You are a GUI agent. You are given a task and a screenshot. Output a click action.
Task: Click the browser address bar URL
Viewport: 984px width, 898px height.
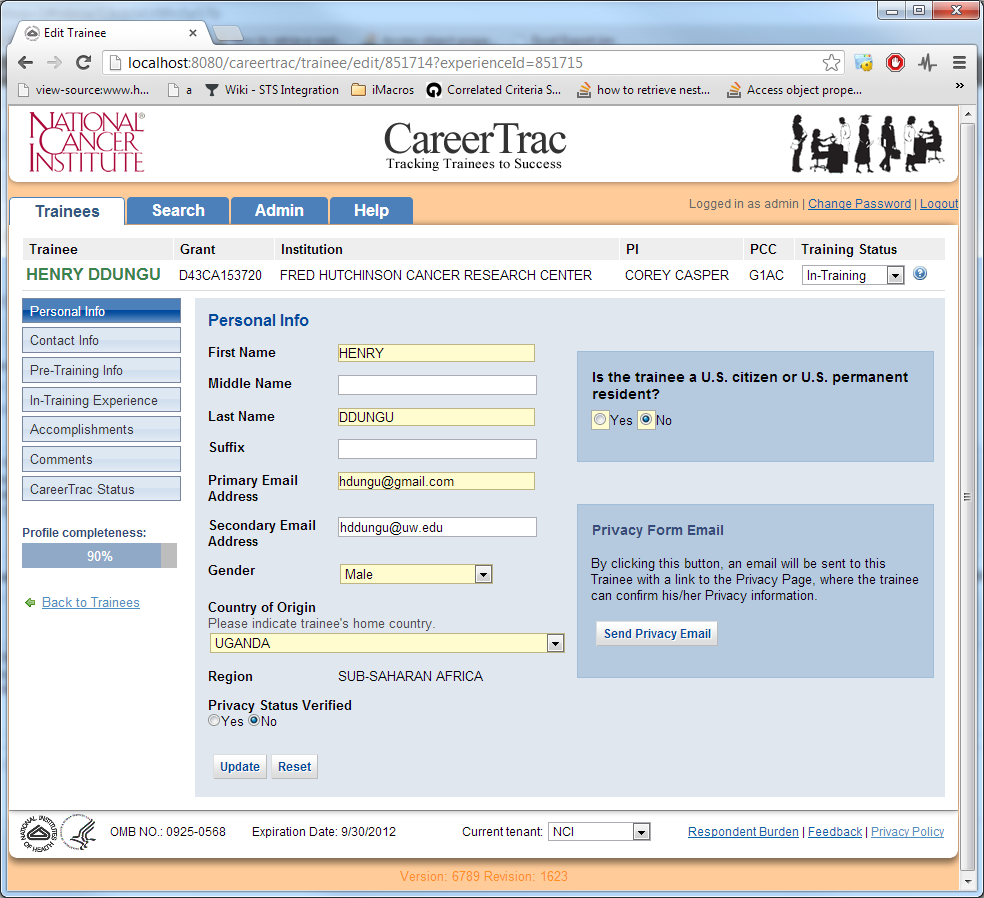355,63
